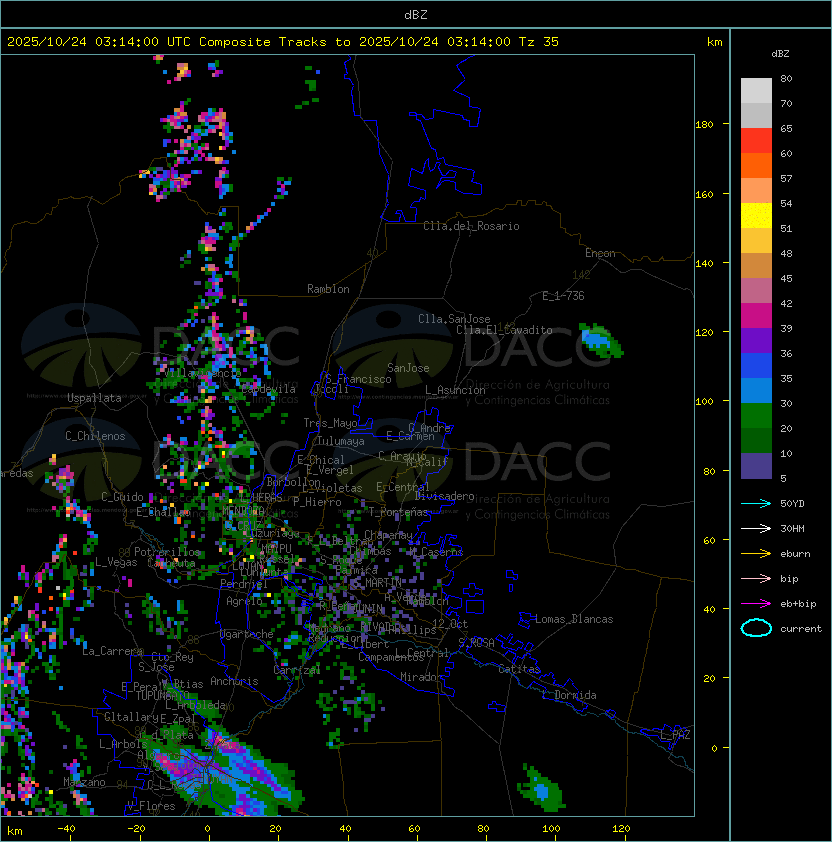Click the 'Potrerillos' map label
This screenshot has height=842, width=832.
coord(167,552)
